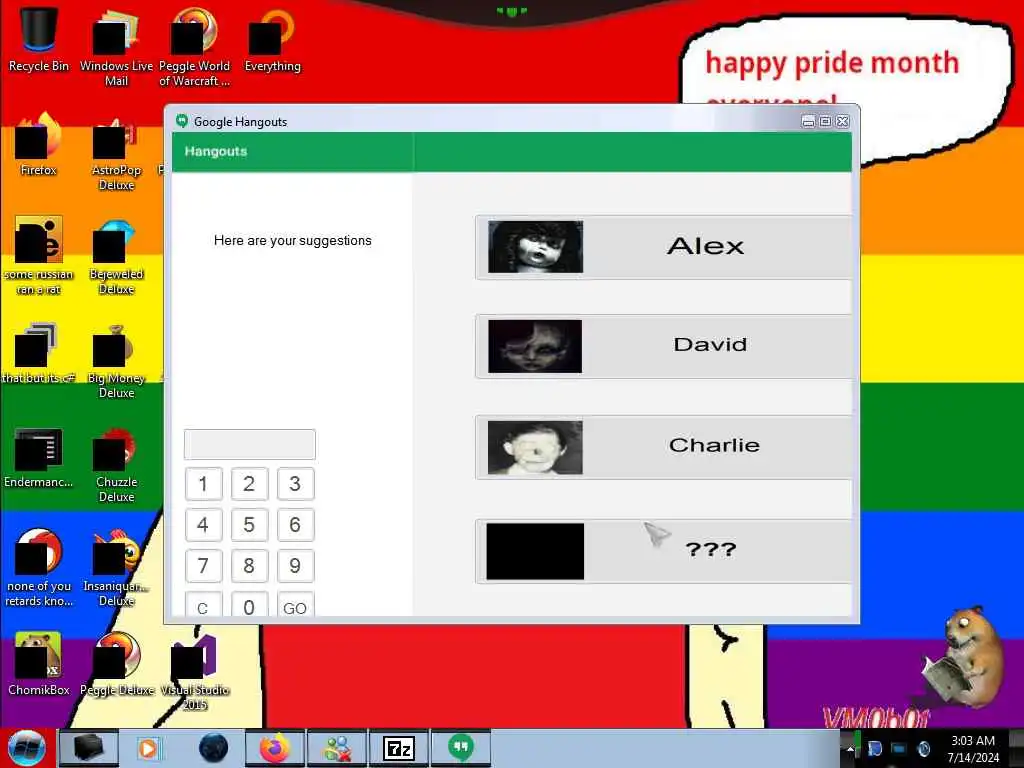Click the Windows Start orb

pos(26,748)
